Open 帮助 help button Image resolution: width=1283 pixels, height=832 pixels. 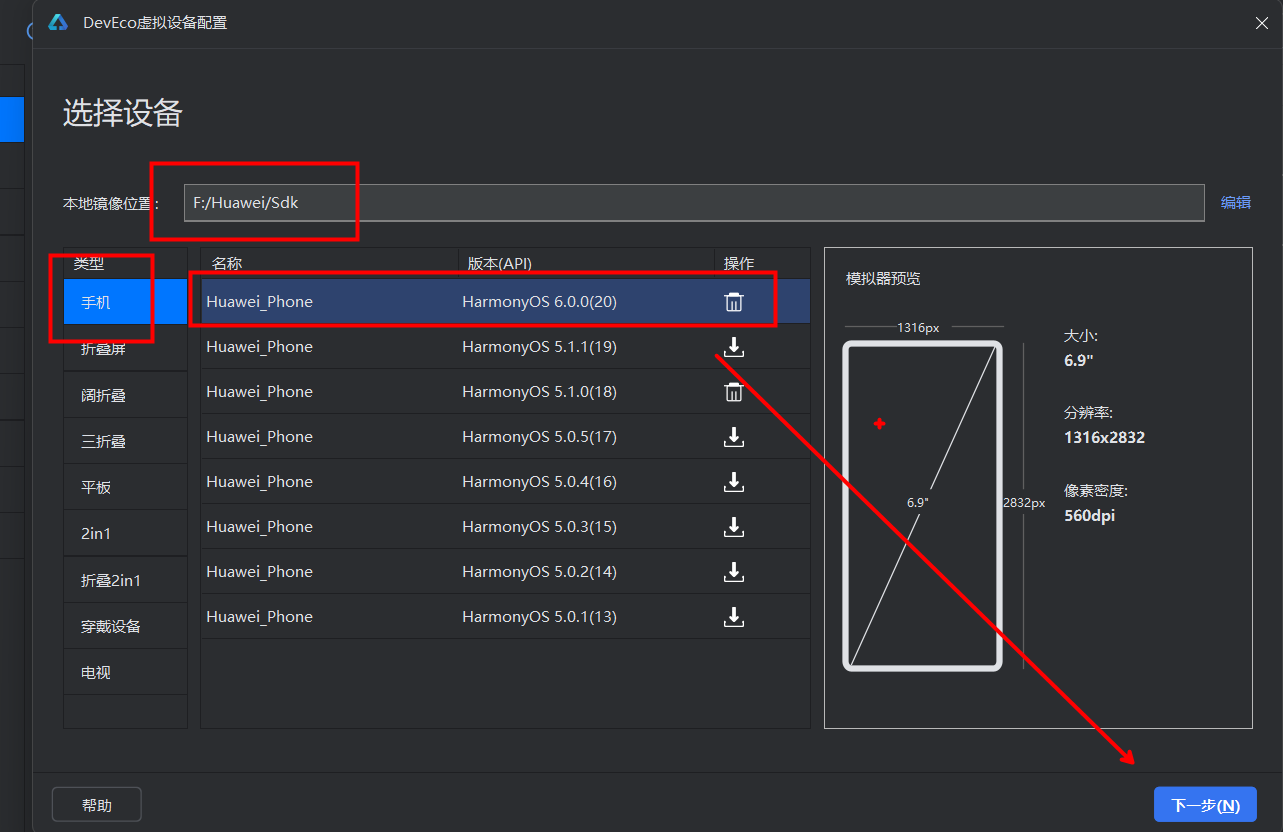[x=97, y=805]
